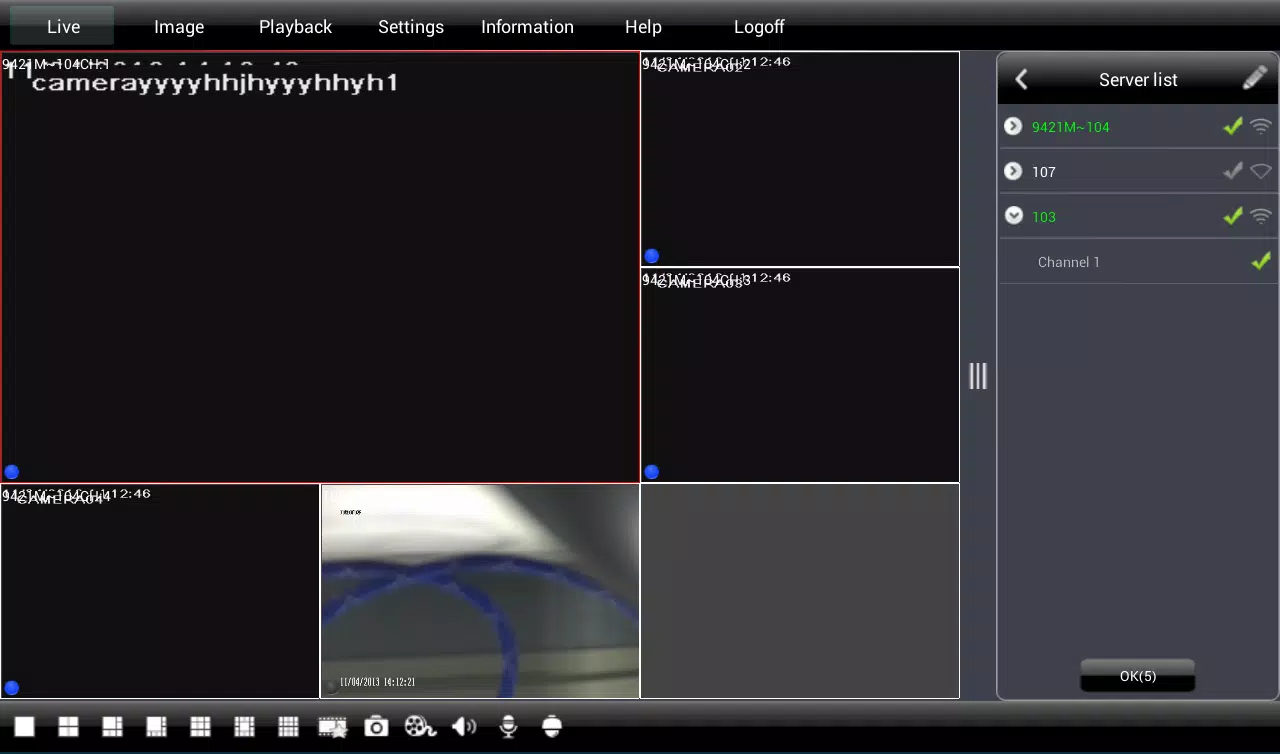Select the CAMERA04 video pane

(x=160, y=591)
